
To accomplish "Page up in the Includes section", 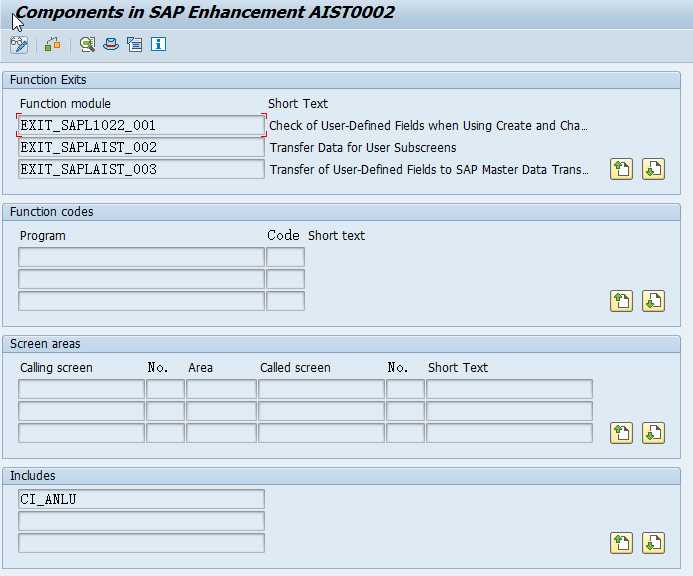I will pyautogui.click(x=621, y=543).
